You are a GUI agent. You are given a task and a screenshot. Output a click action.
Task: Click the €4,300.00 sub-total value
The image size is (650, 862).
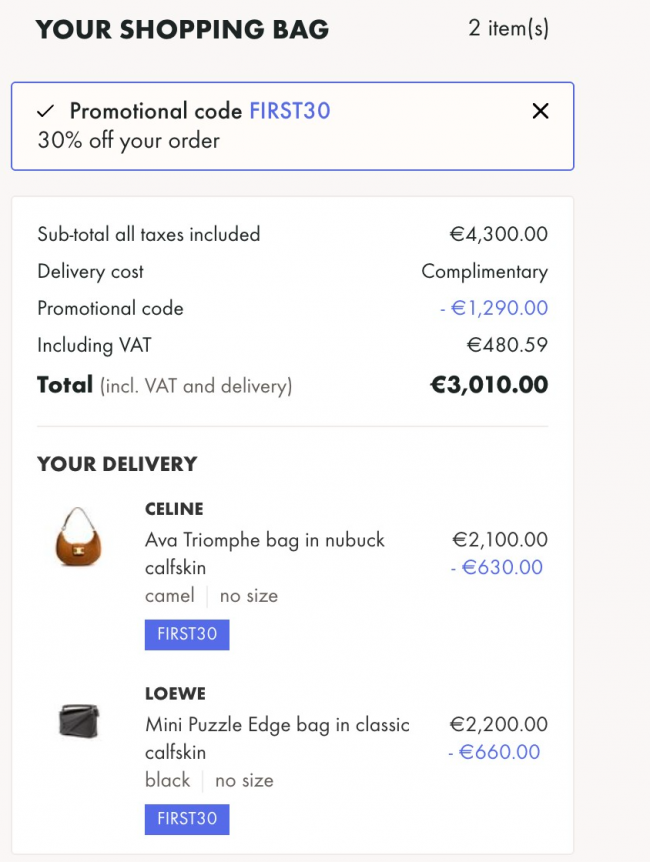click(498, 234)
